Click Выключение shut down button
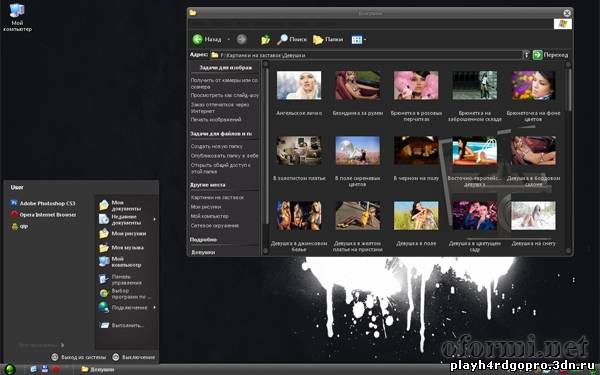This screenshot has width=600, height=375. click(x=134, y=357)
